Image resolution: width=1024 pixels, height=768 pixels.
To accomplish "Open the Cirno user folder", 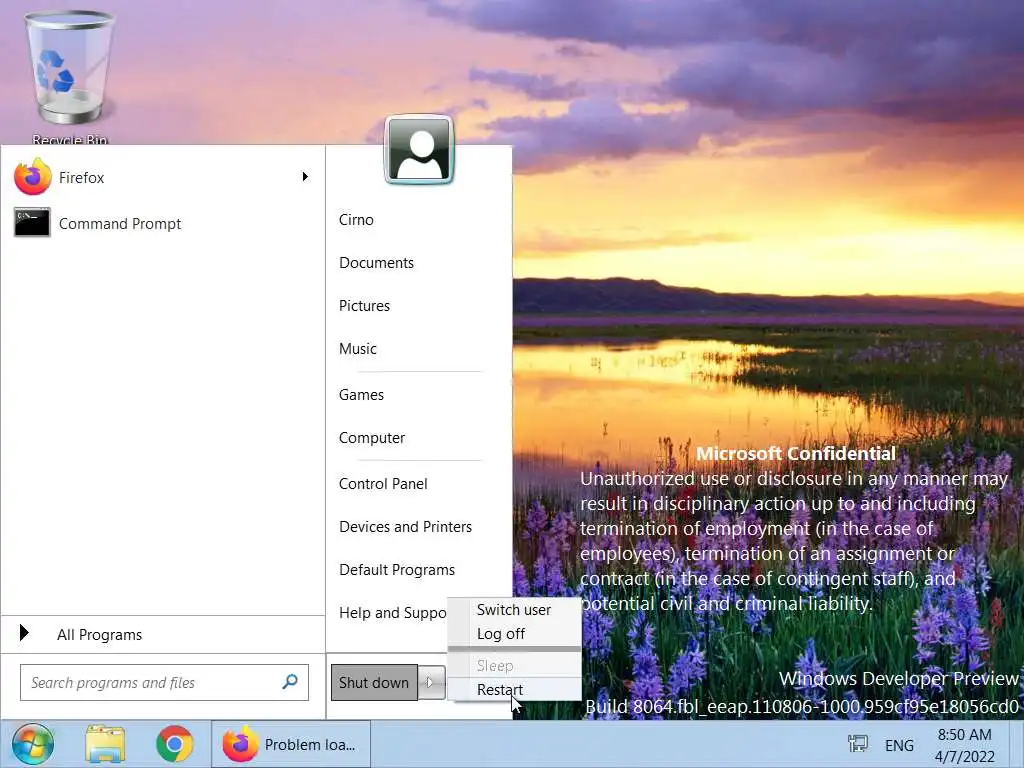I will tap(356, 219).
